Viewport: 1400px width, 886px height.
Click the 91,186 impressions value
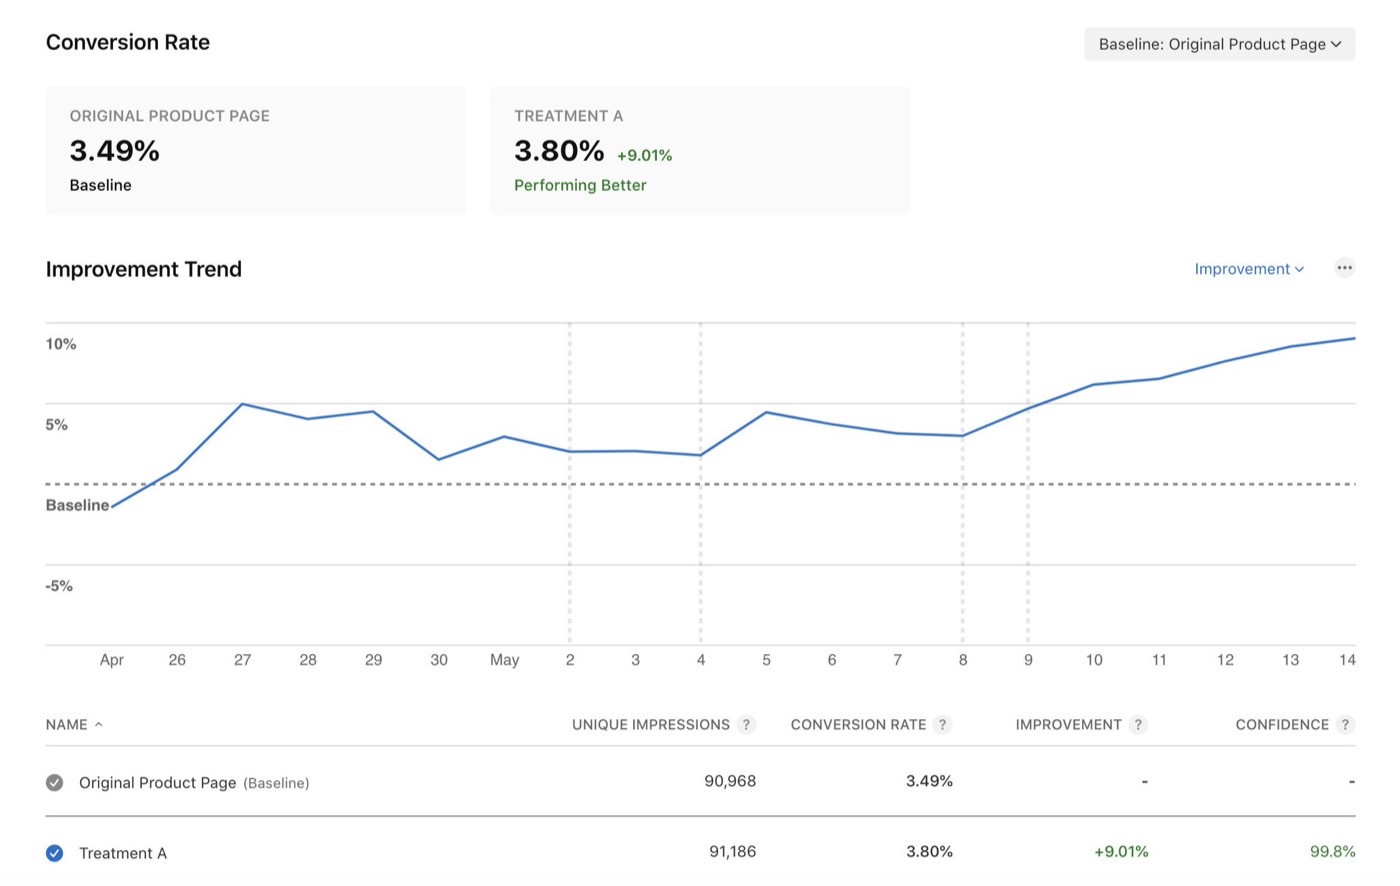pyautogui.click(x=732, y=852)
